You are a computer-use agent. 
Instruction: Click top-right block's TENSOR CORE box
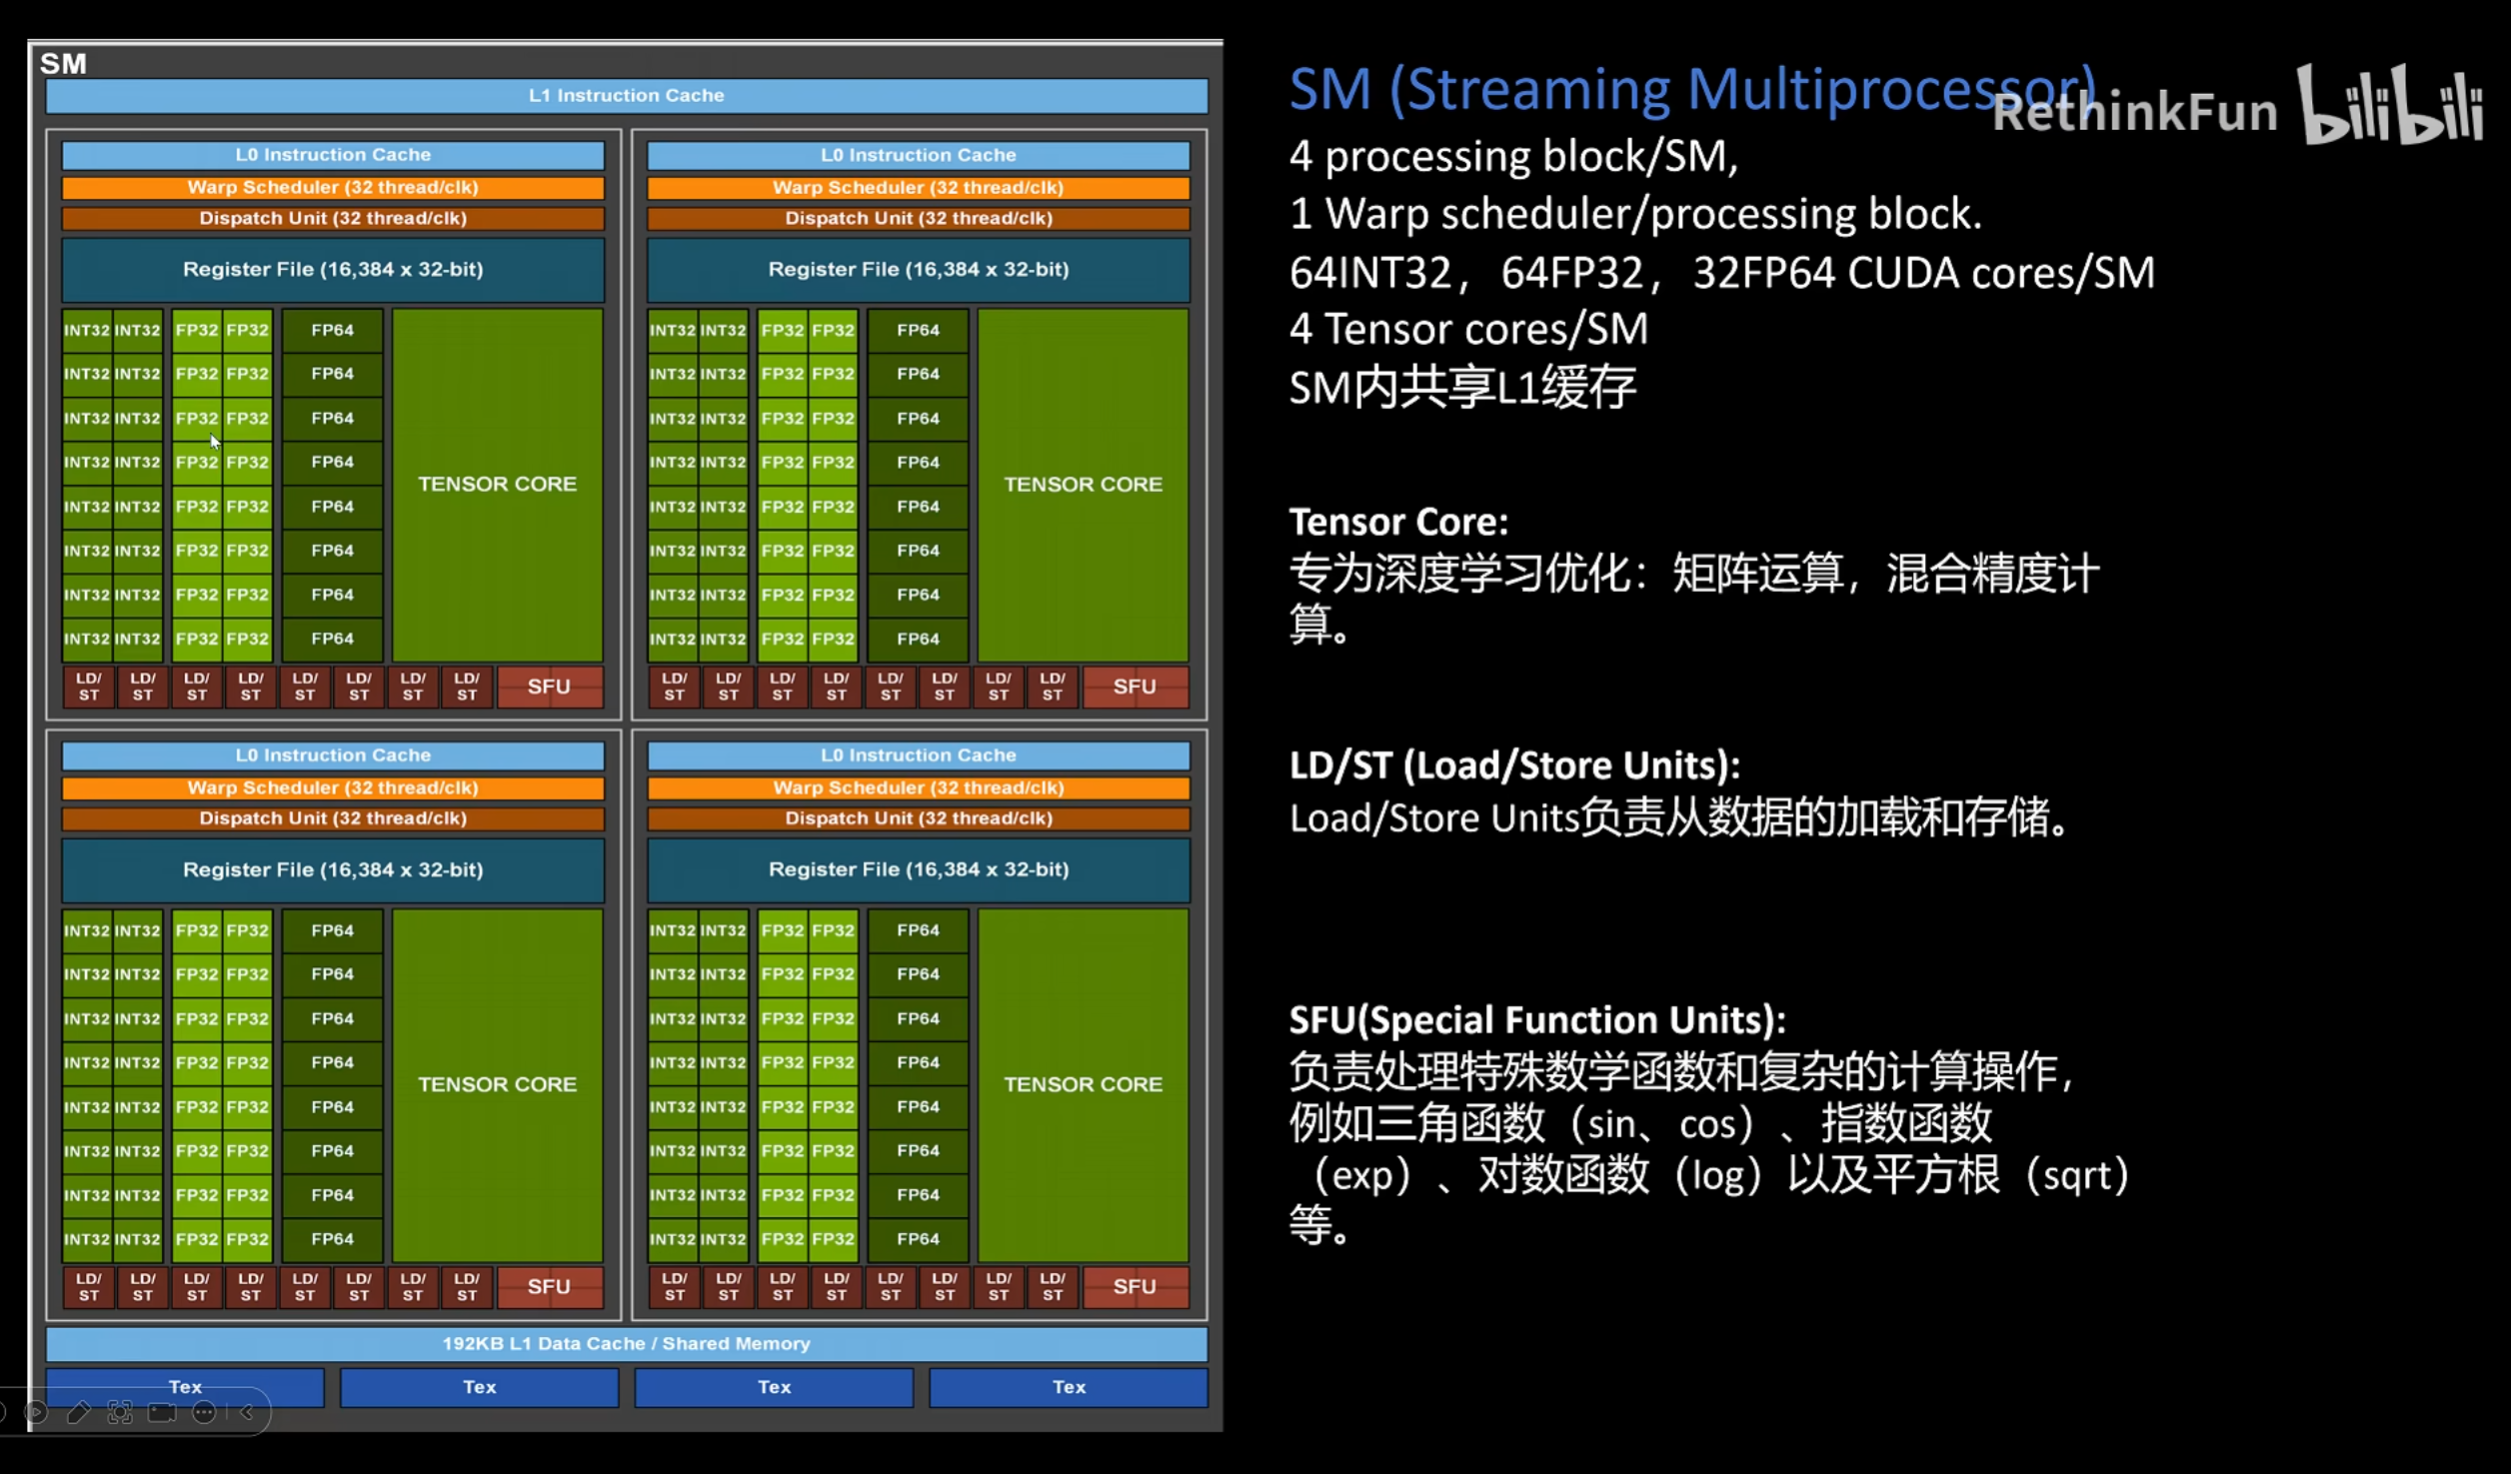[x=1082, y=484]
